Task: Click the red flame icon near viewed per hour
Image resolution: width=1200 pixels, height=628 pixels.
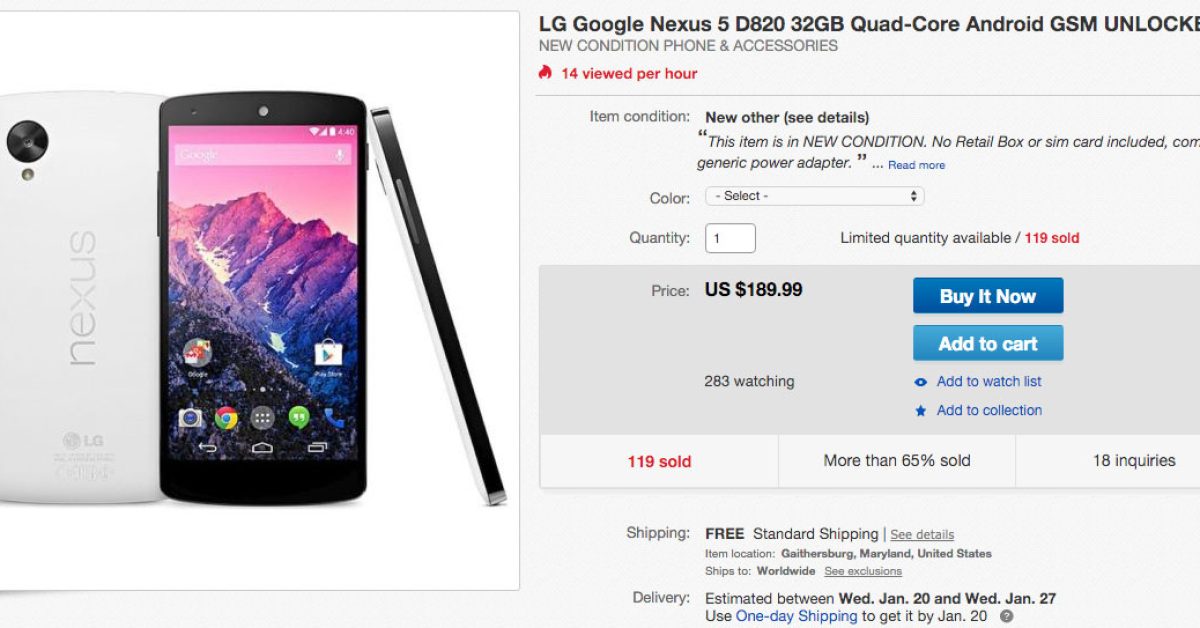Action: pyautogui.click(x=545, y=73)
